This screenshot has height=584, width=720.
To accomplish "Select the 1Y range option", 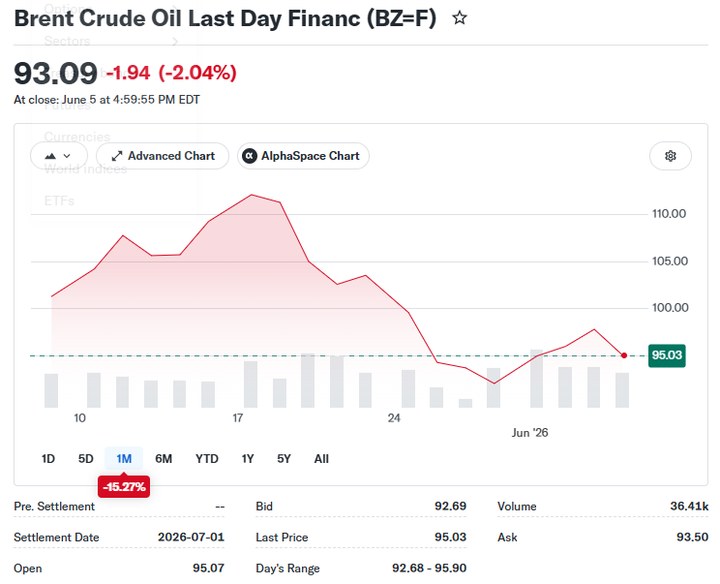I will [x=248, y=459].
